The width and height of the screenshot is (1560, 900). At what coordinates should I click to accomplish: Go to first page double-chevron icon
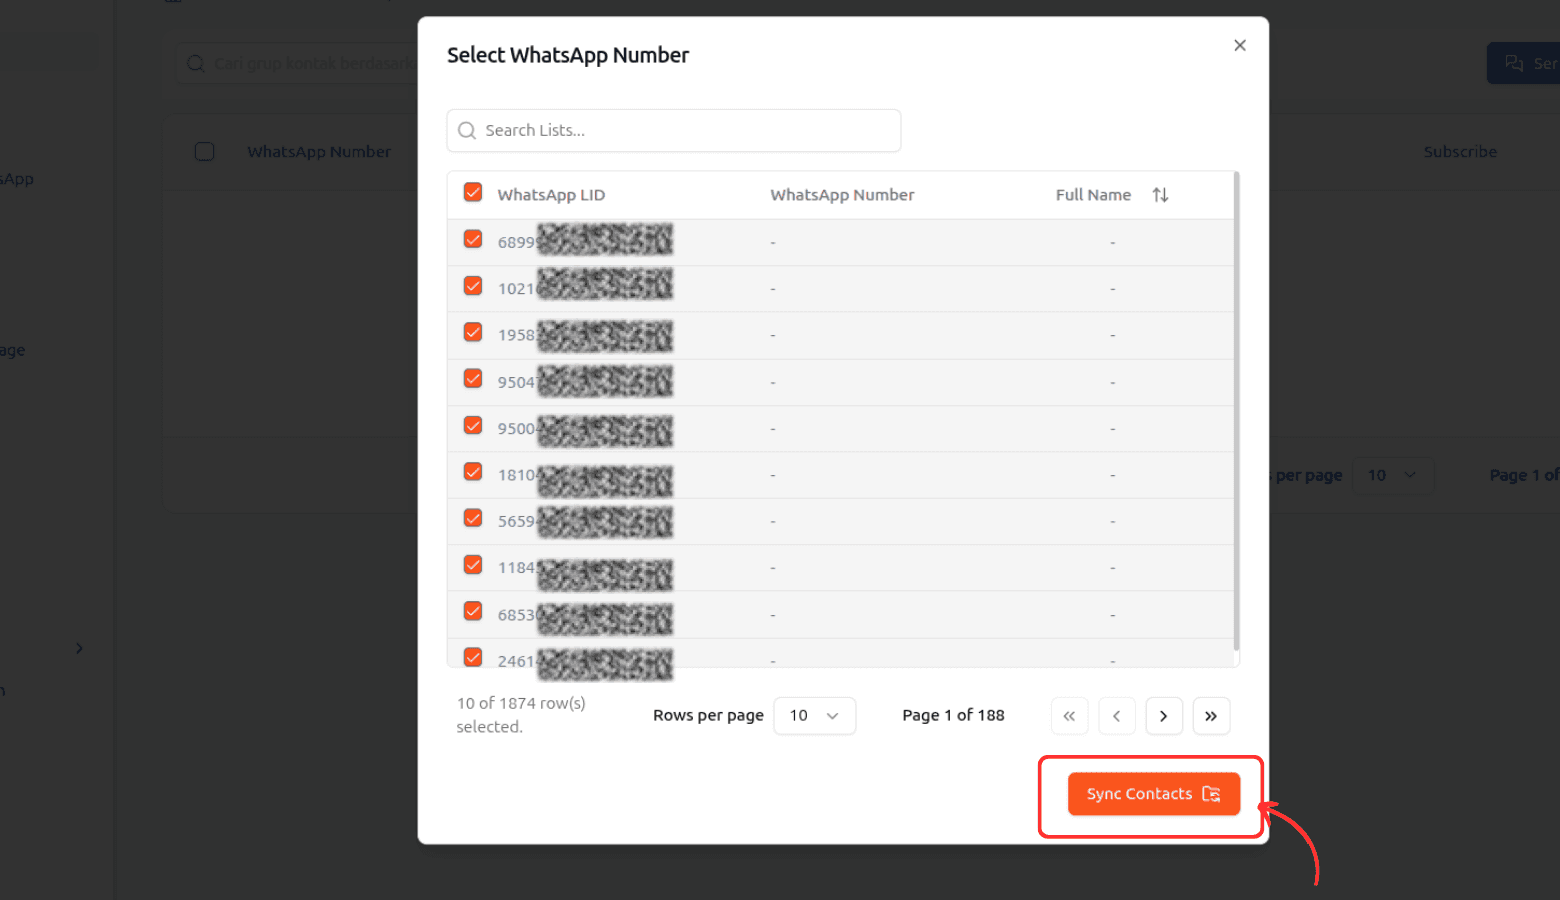1069,716
